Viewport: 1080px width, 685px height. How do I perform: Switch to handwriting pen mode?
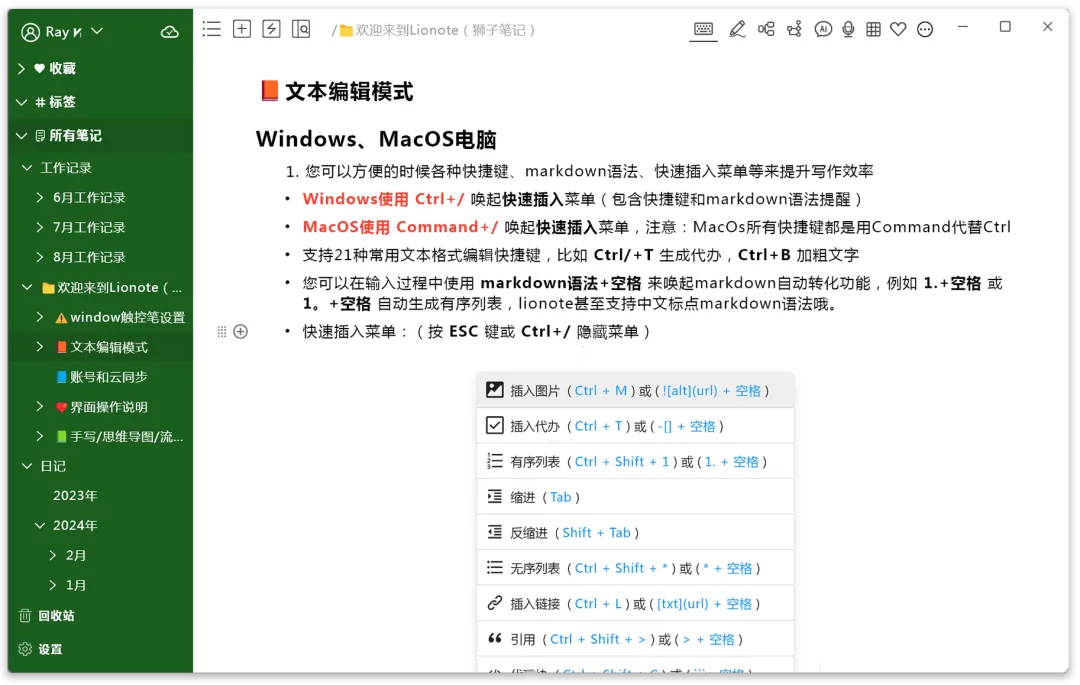click(737, 29)
